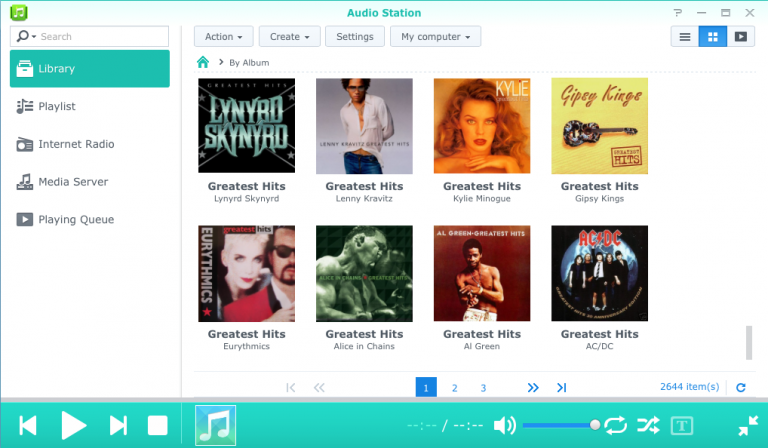Click the artist name Alice in Chains
The image size is (768, 448).
364,346
